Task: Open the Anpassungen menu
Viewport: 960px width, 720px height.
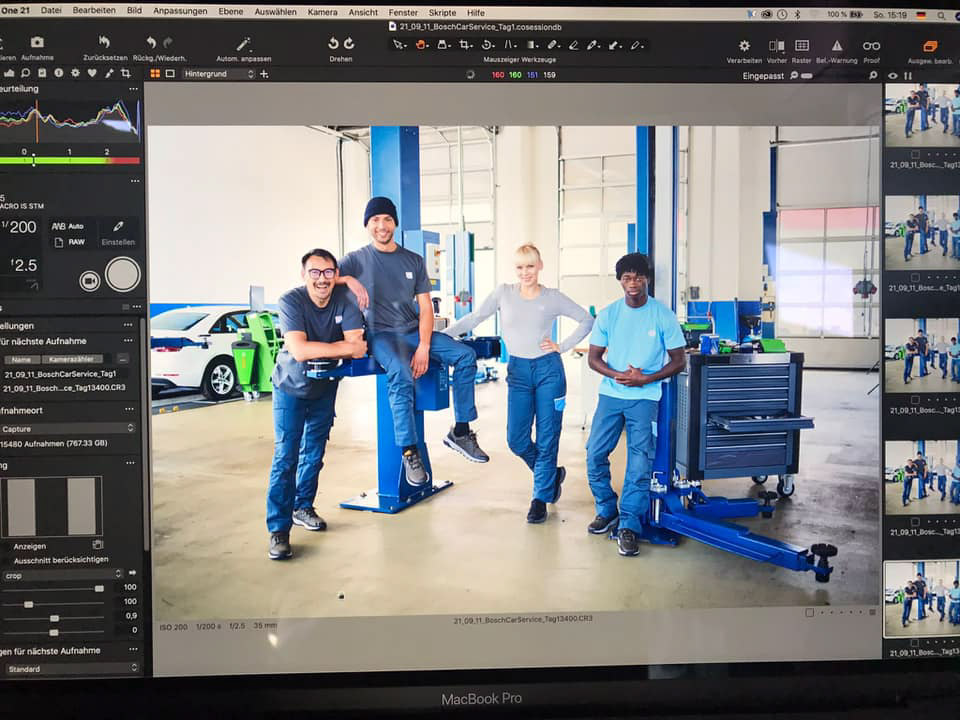Action: [x=180, y=11]
